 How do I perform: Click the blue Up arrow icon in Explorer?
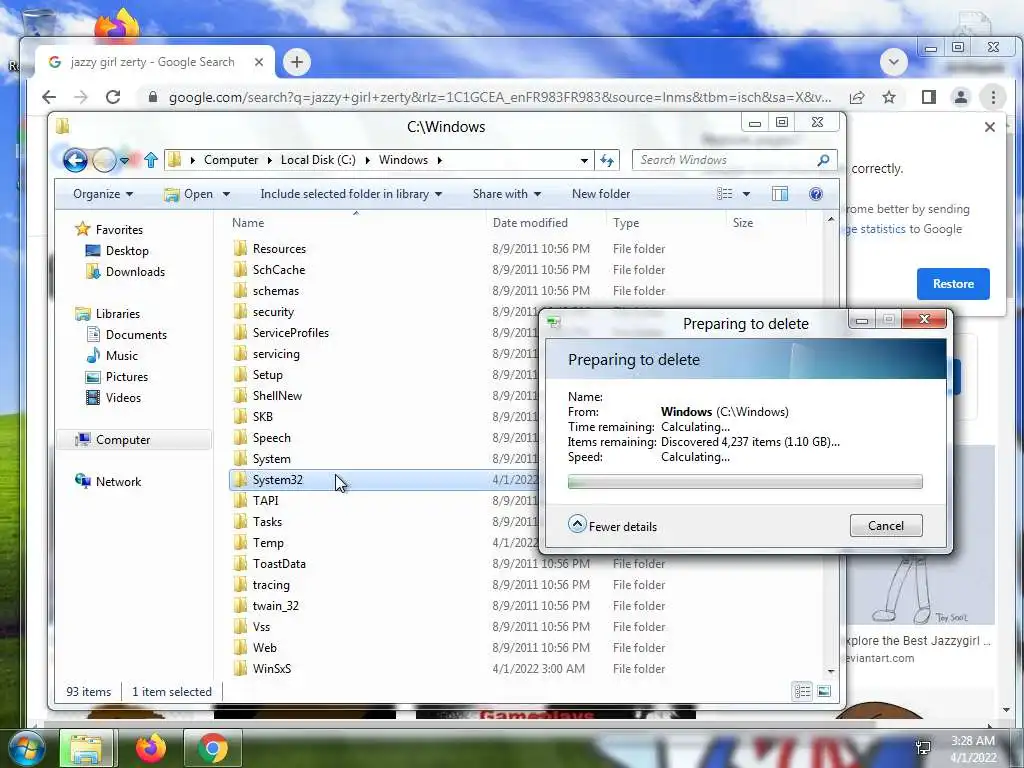(x=151, y=160)
